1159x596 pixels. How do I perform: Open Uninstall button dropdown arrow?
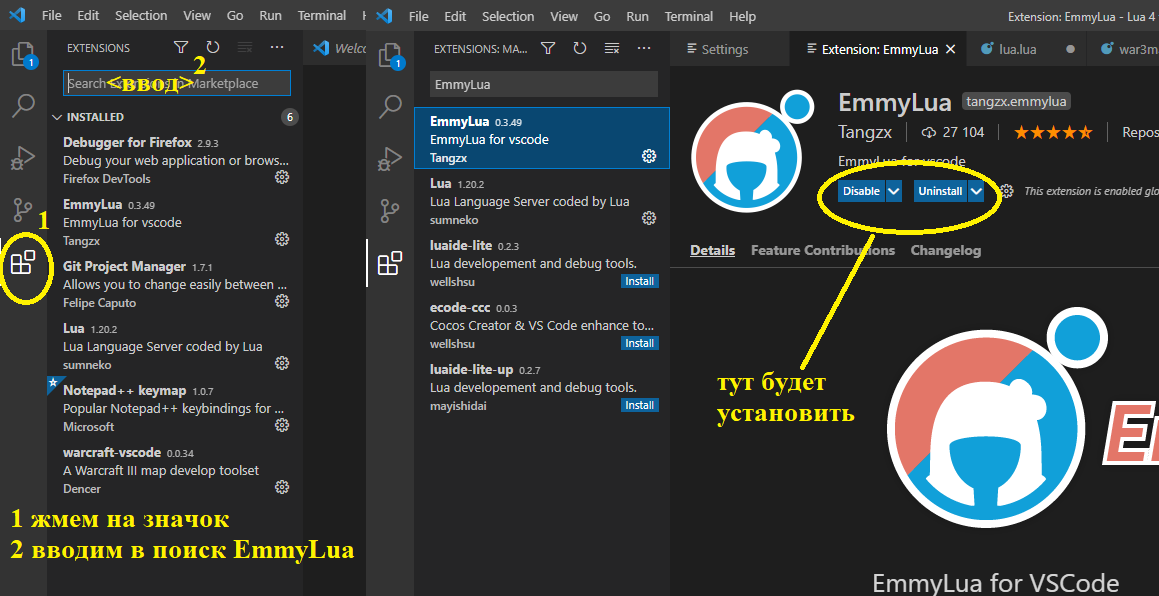tap(976, 191)
